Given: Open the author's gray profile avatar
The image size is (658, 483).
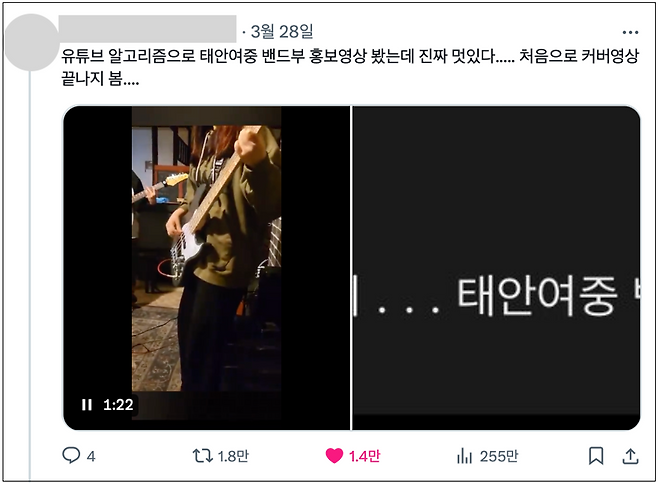Looking at the screenshot, I should click(31, 42).
